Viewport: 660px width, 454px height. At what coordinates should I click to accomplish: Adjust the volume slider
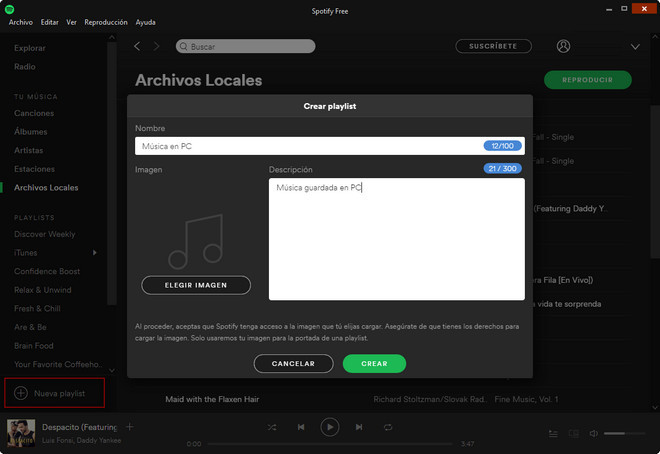[x=624, y=433]
